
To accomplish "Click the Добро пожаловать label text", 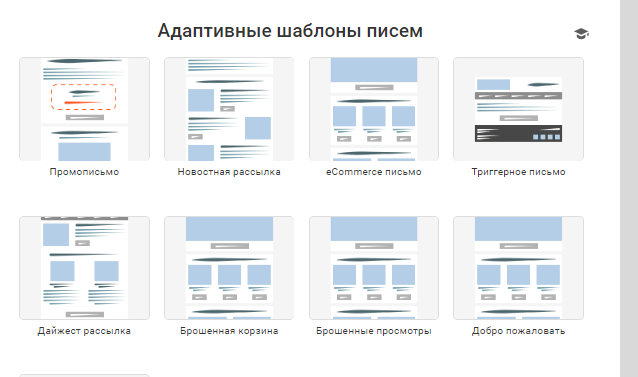I will tap(518, 331).
